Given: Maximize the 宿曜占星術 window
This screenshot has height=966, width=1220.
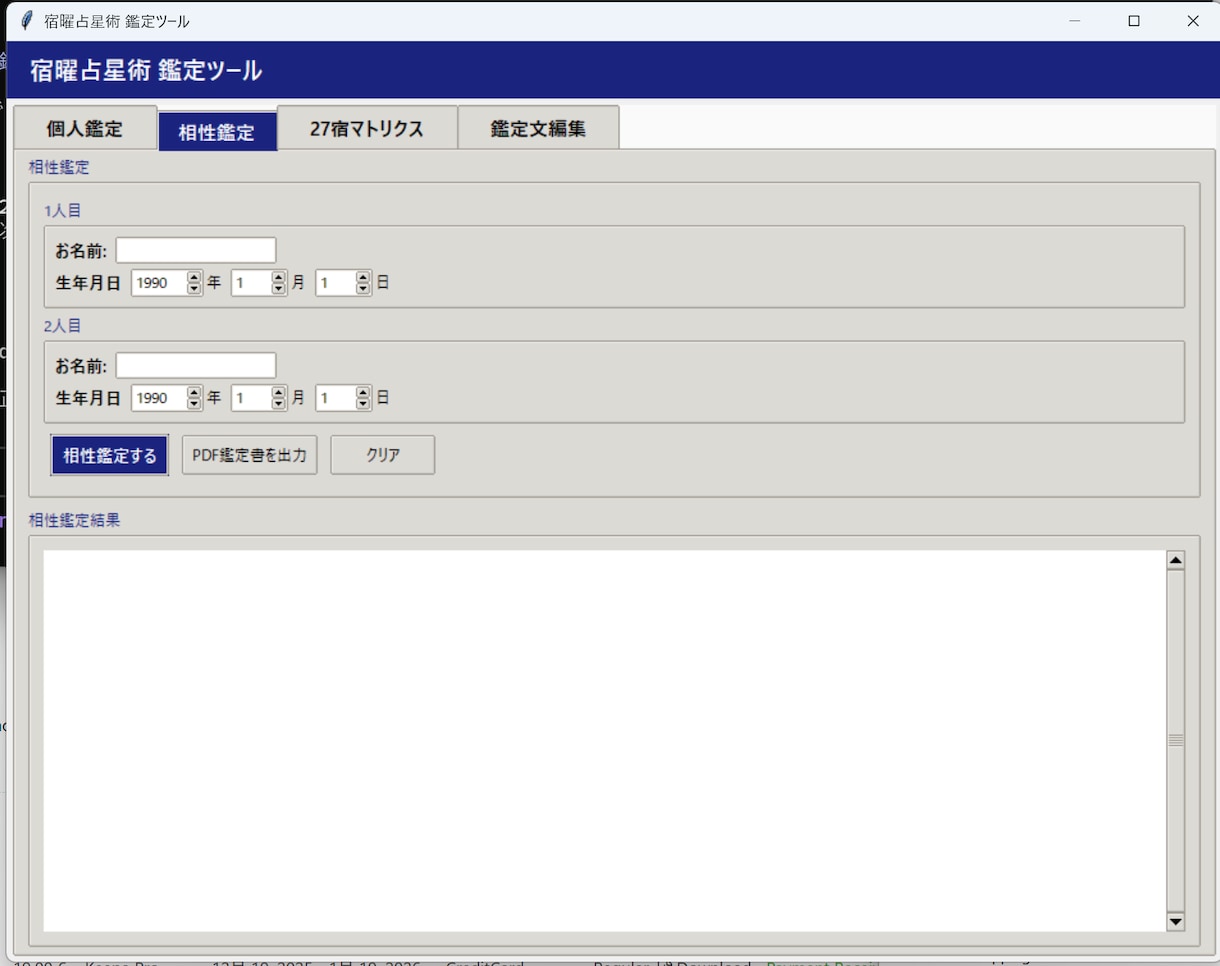Looking at the screenshot, I should pyautogui.click(x=1134, y=21).
